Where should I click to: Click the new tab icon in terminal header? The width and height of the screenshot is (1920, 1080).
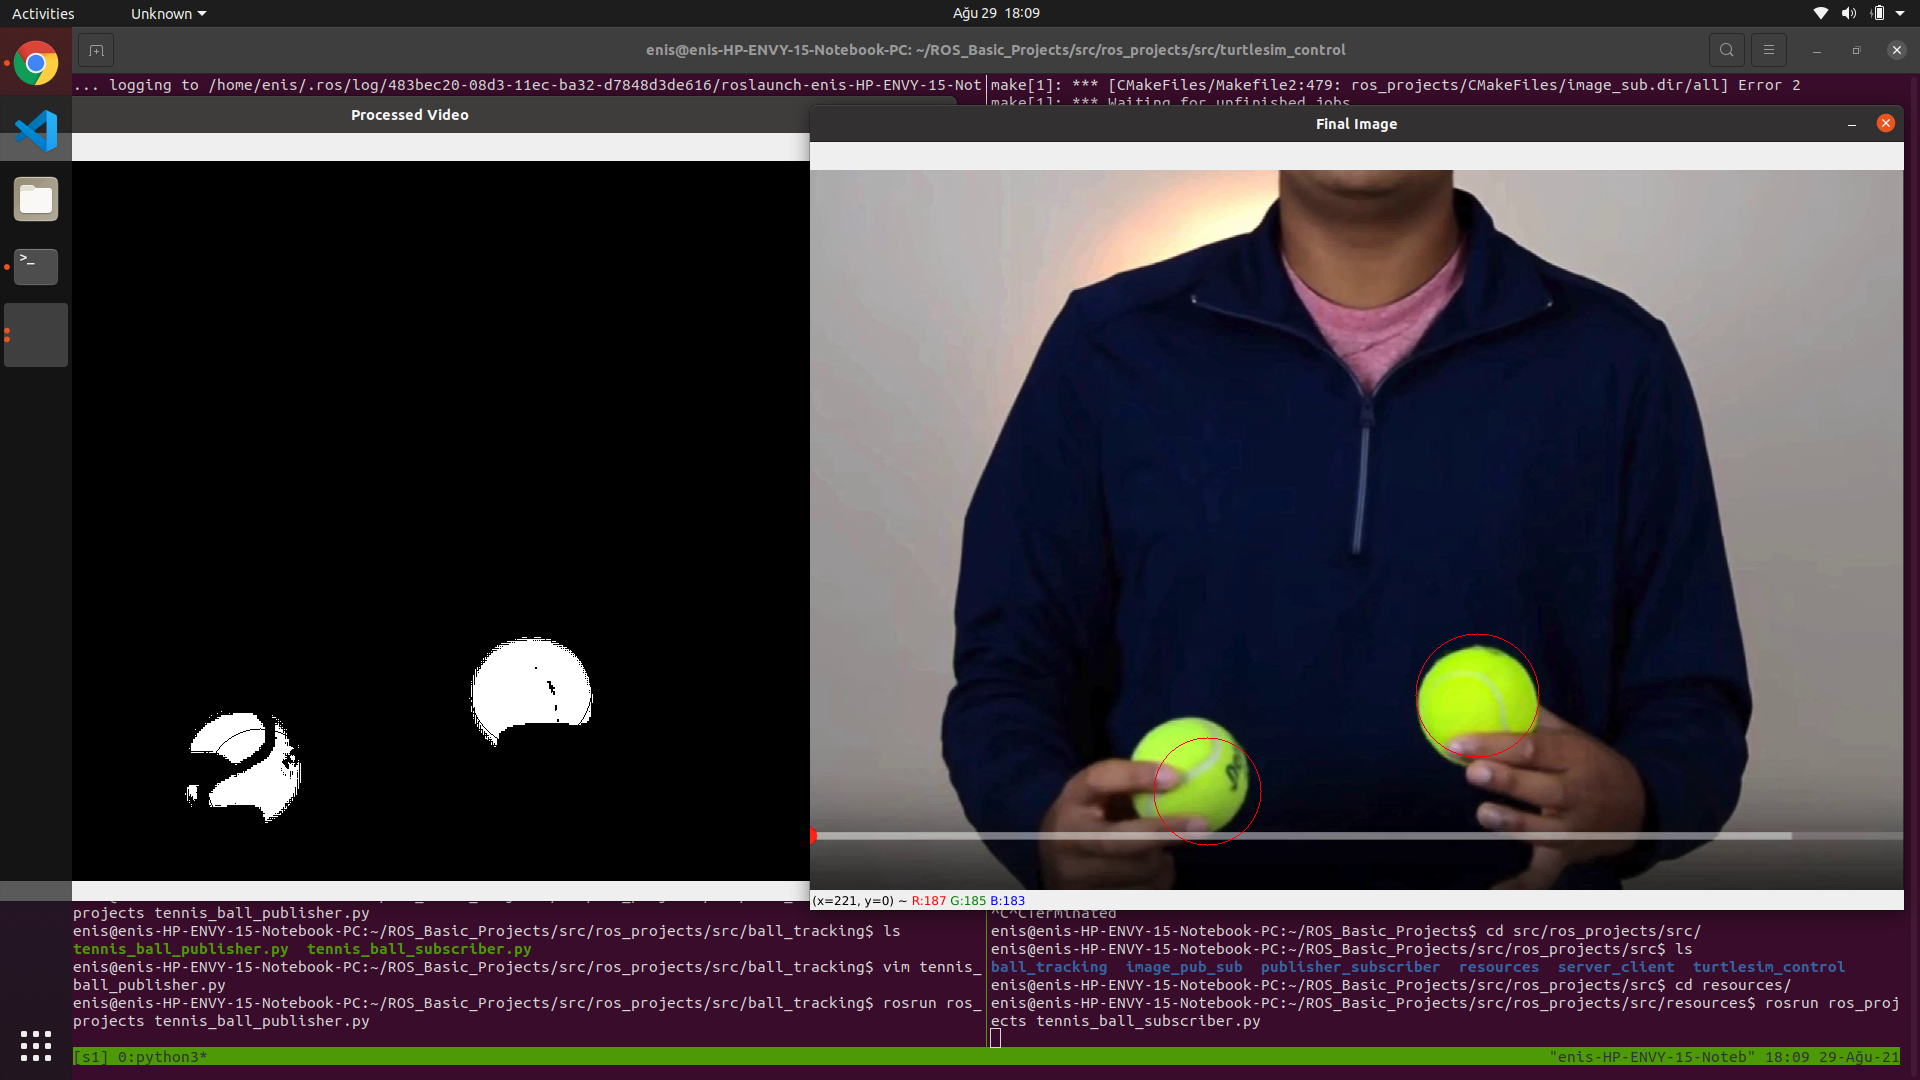[96, 50]
